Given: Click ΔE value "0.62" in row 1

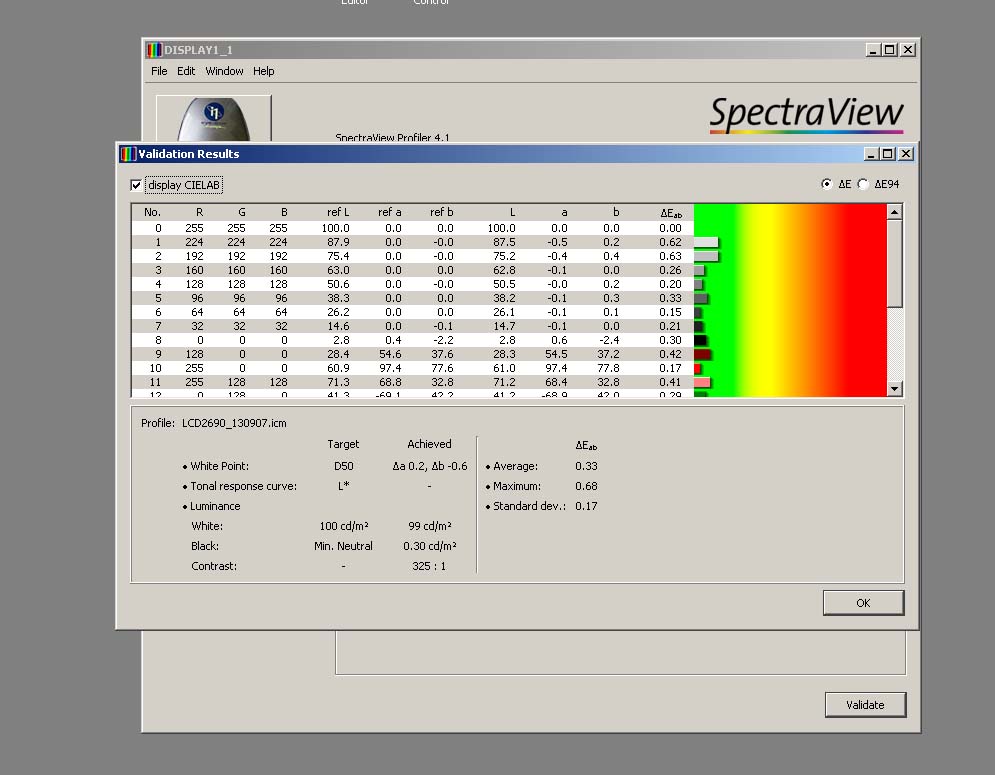Looking at the screenshot, I should click(x=670, y=242).
